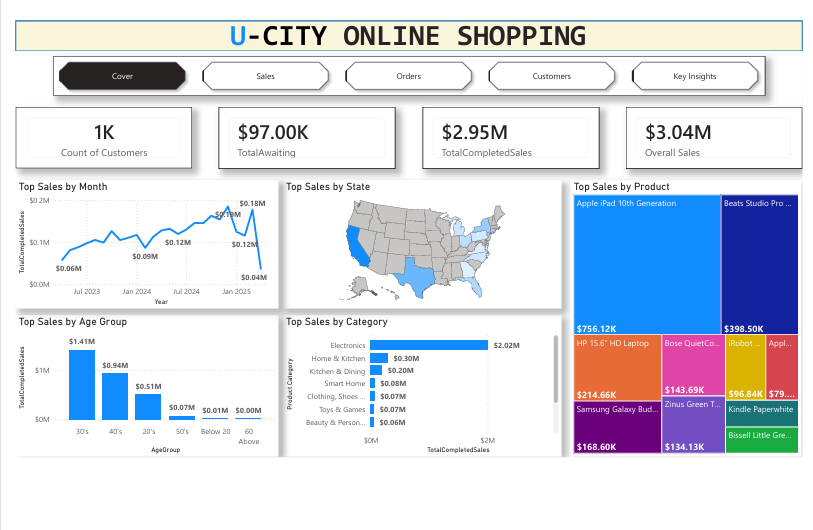Image resolution: width=813 pixels, height=530 pixels.
Task: Select the Count of Customers card
Action: (104, 137)
